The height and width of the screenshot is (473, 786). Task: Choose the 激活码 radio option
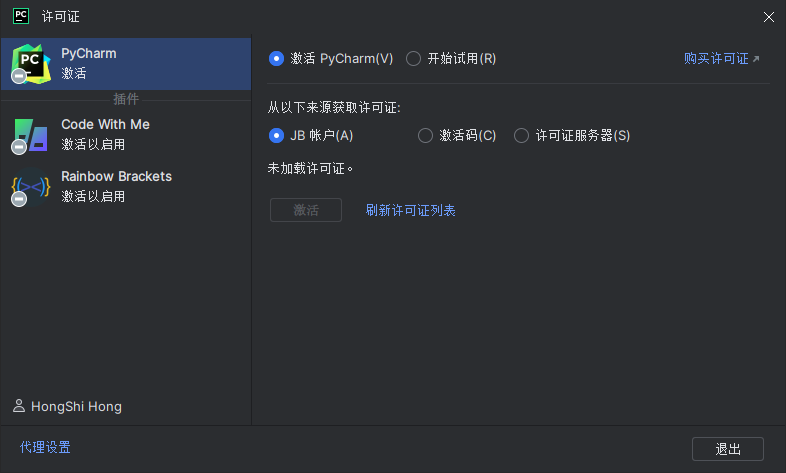[x=425, y=136]
